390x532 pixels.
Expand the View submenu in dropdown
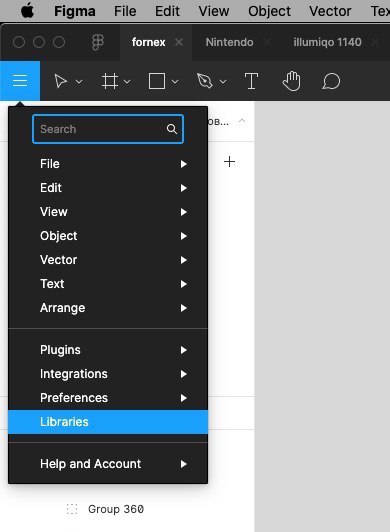click(108, 212)
